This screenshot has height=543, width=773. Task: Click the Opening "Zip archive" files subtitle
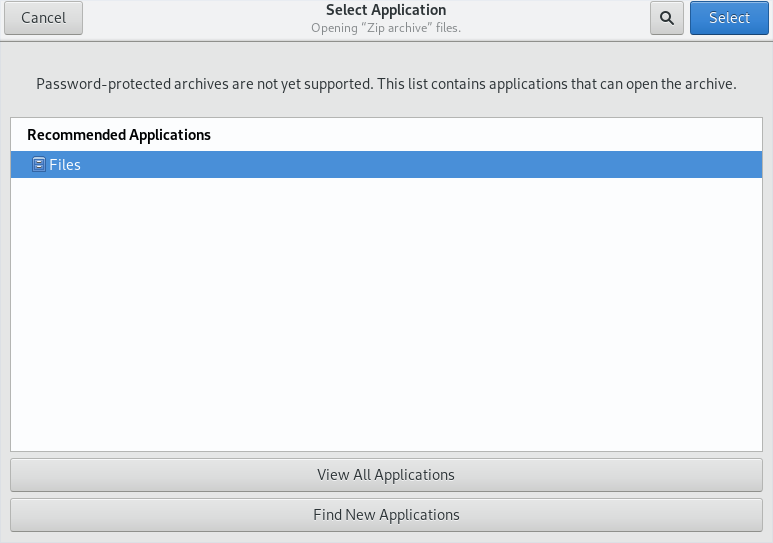tap(386, 28)
